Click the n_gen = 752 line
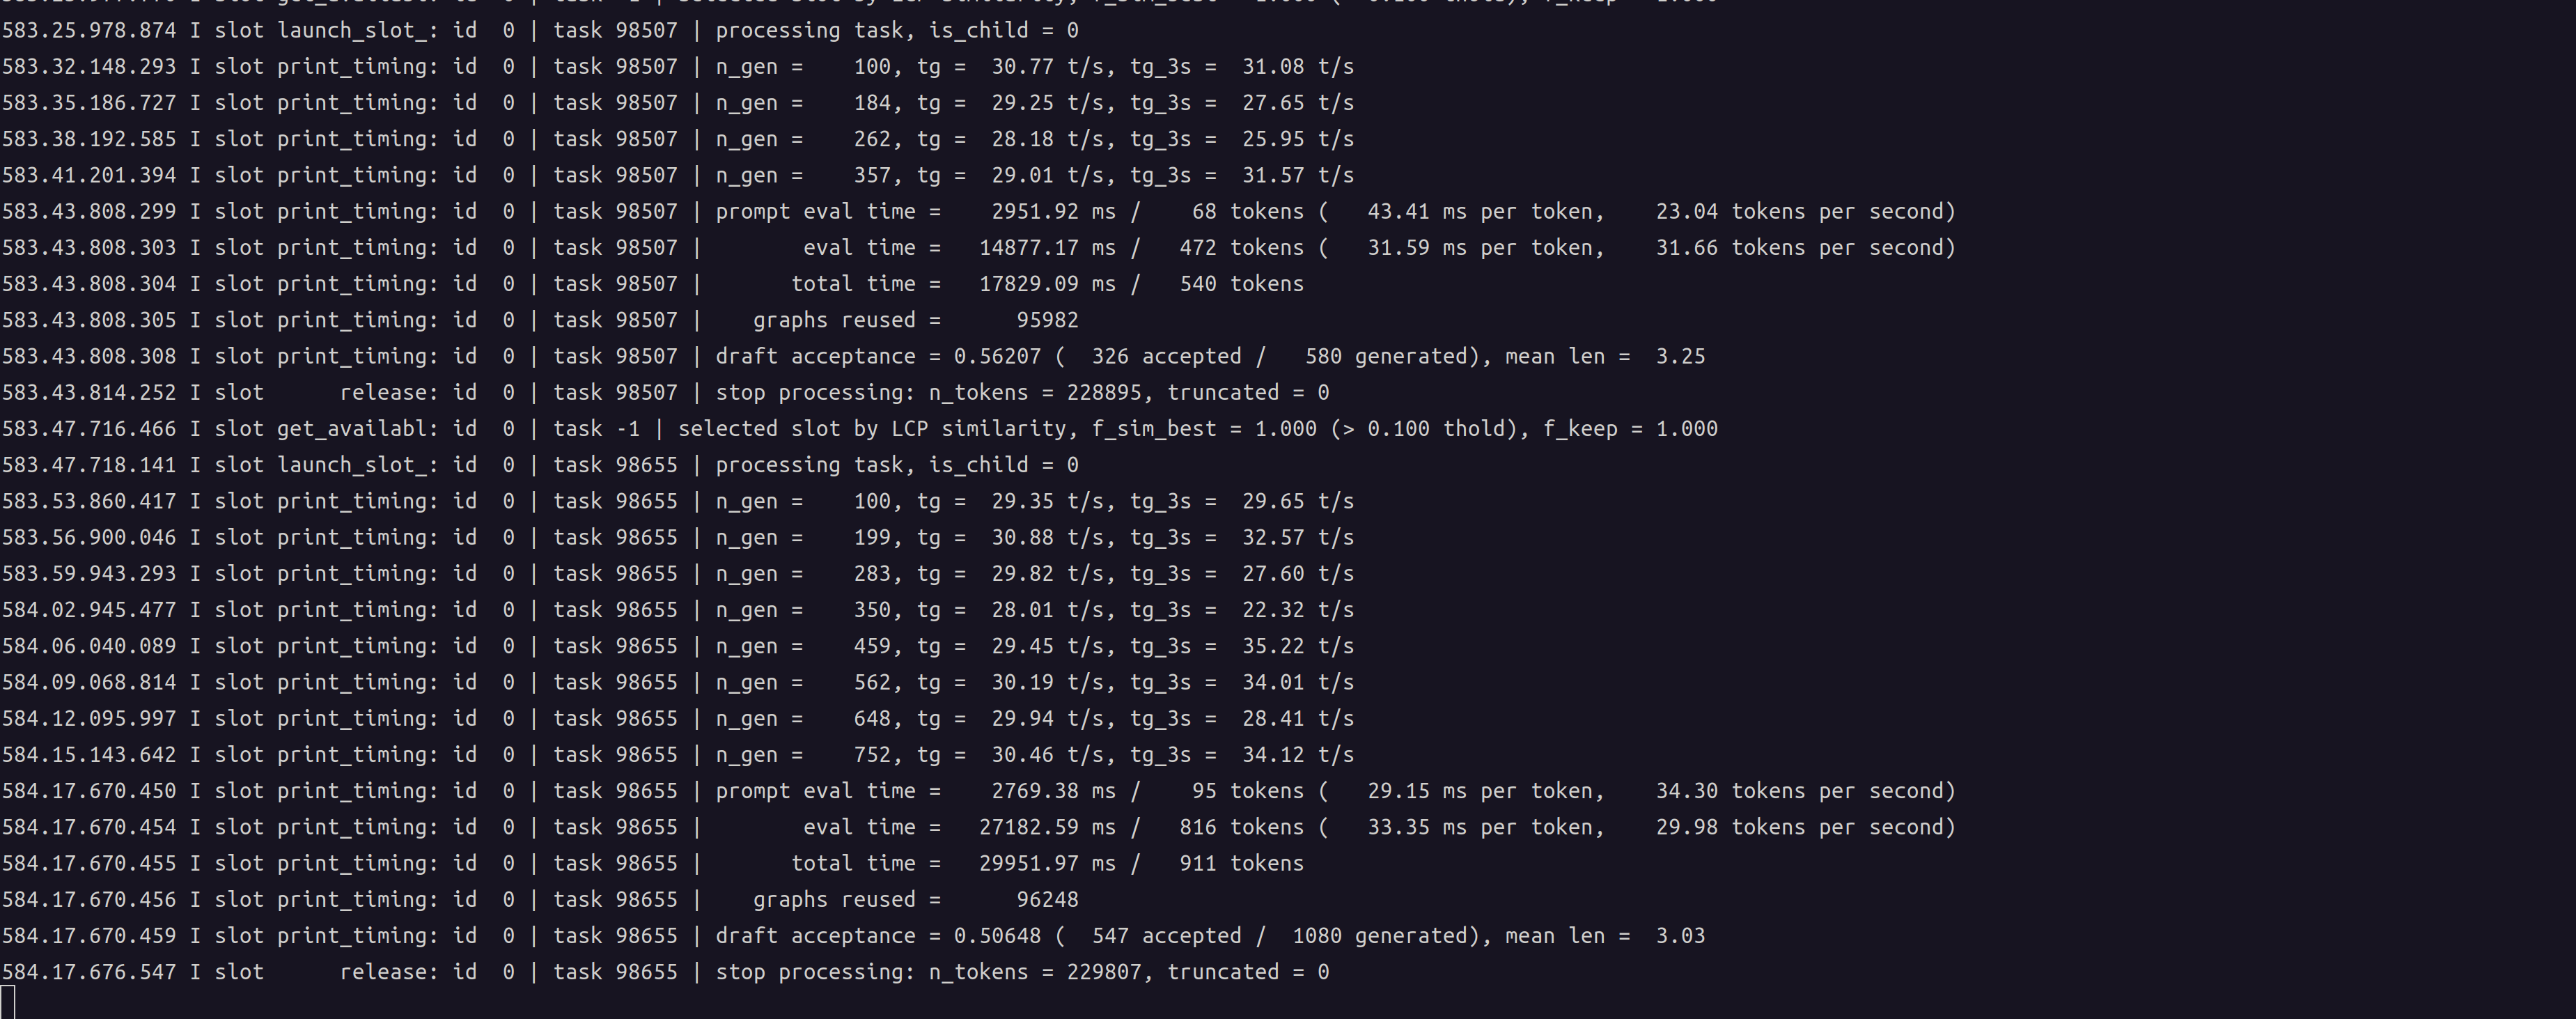Viewport: 2576px width, 1019px height. 677,755
